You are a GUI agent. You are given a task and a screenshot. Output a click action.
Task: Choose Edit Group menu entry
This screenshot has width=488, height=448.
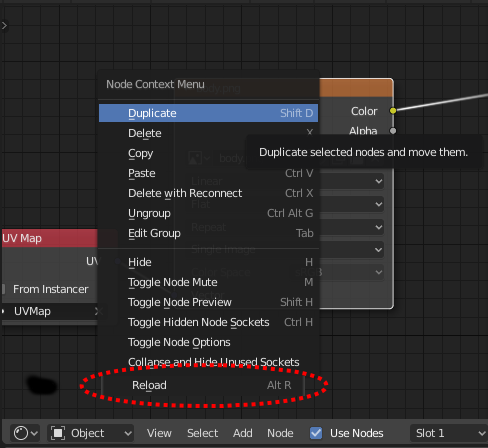[208, 233]
